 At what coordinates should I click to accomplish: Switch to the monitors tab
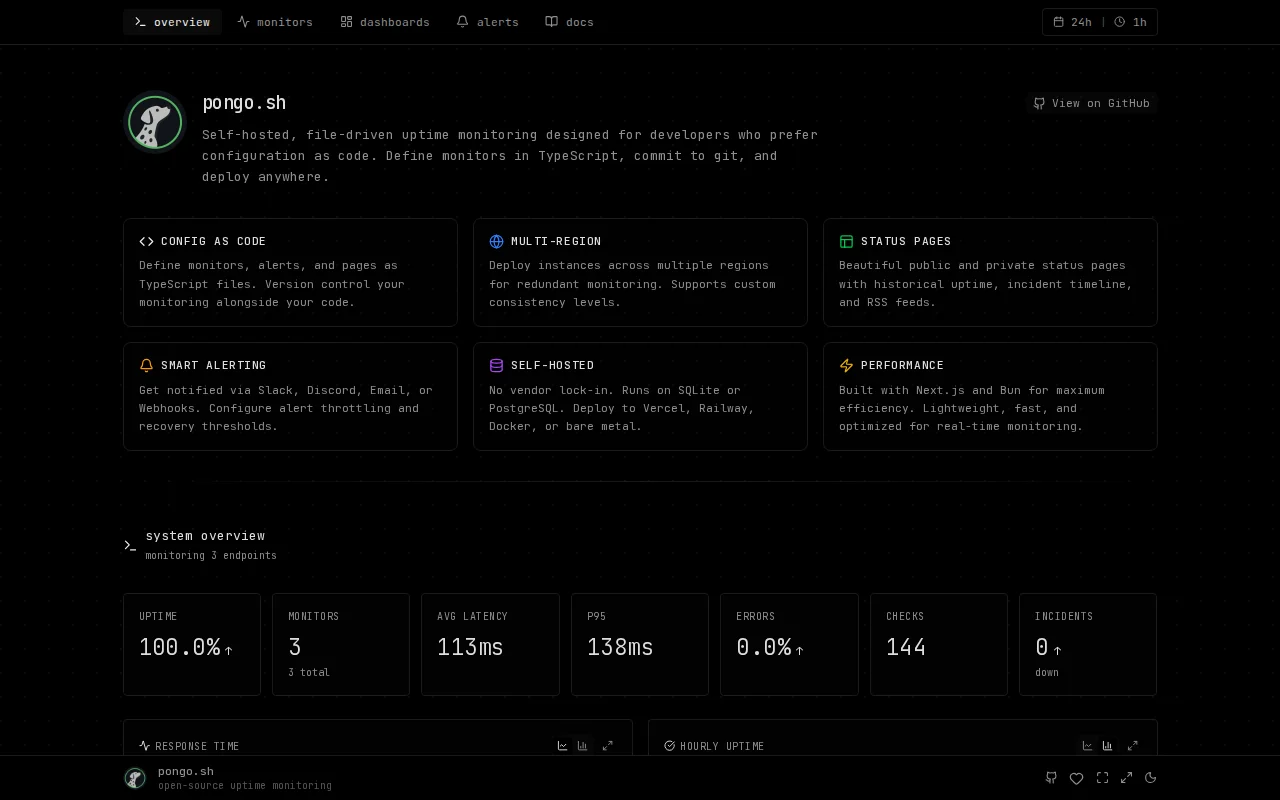click(x=275, y=22)
